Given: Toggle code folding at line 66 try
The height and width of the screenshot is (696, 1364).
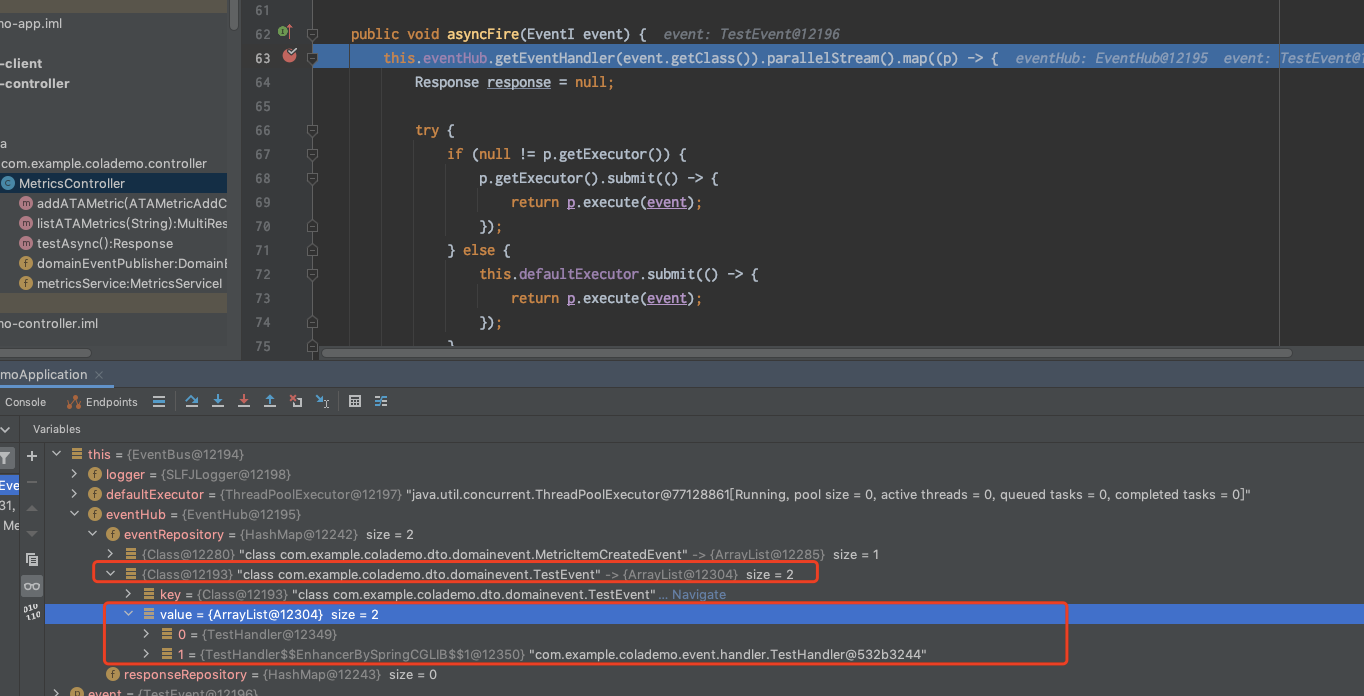Looking at the screenshot, I should [x=312, y=130].
